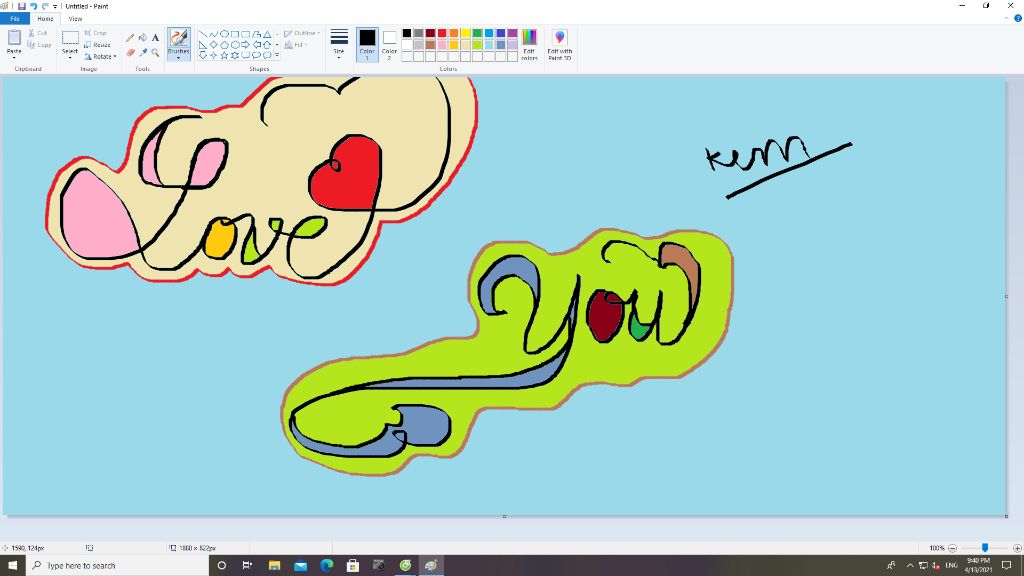Click the Windows Start button
Image resolution: width=1024 pixels, height=576 pixels.
tap(12, 566)
